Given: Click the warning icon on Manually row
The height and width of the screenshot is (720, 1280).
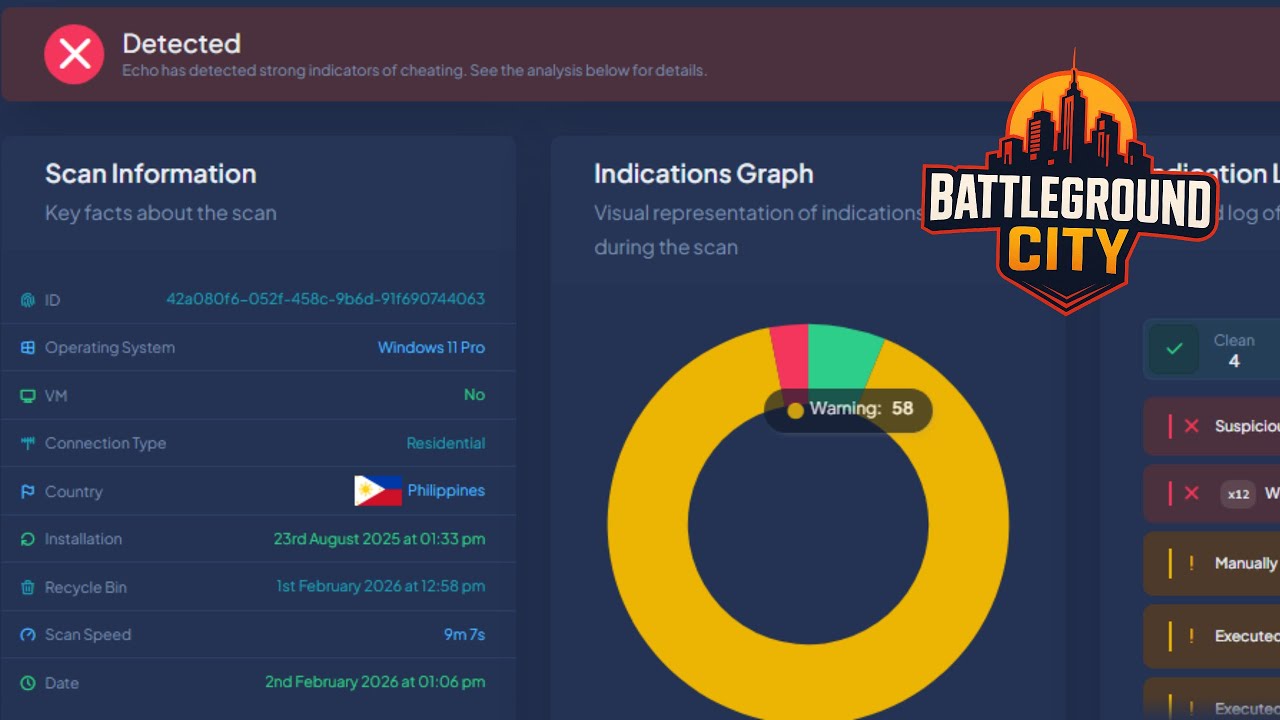Looking at the screenshot, I should click(x=1191, y=563).
